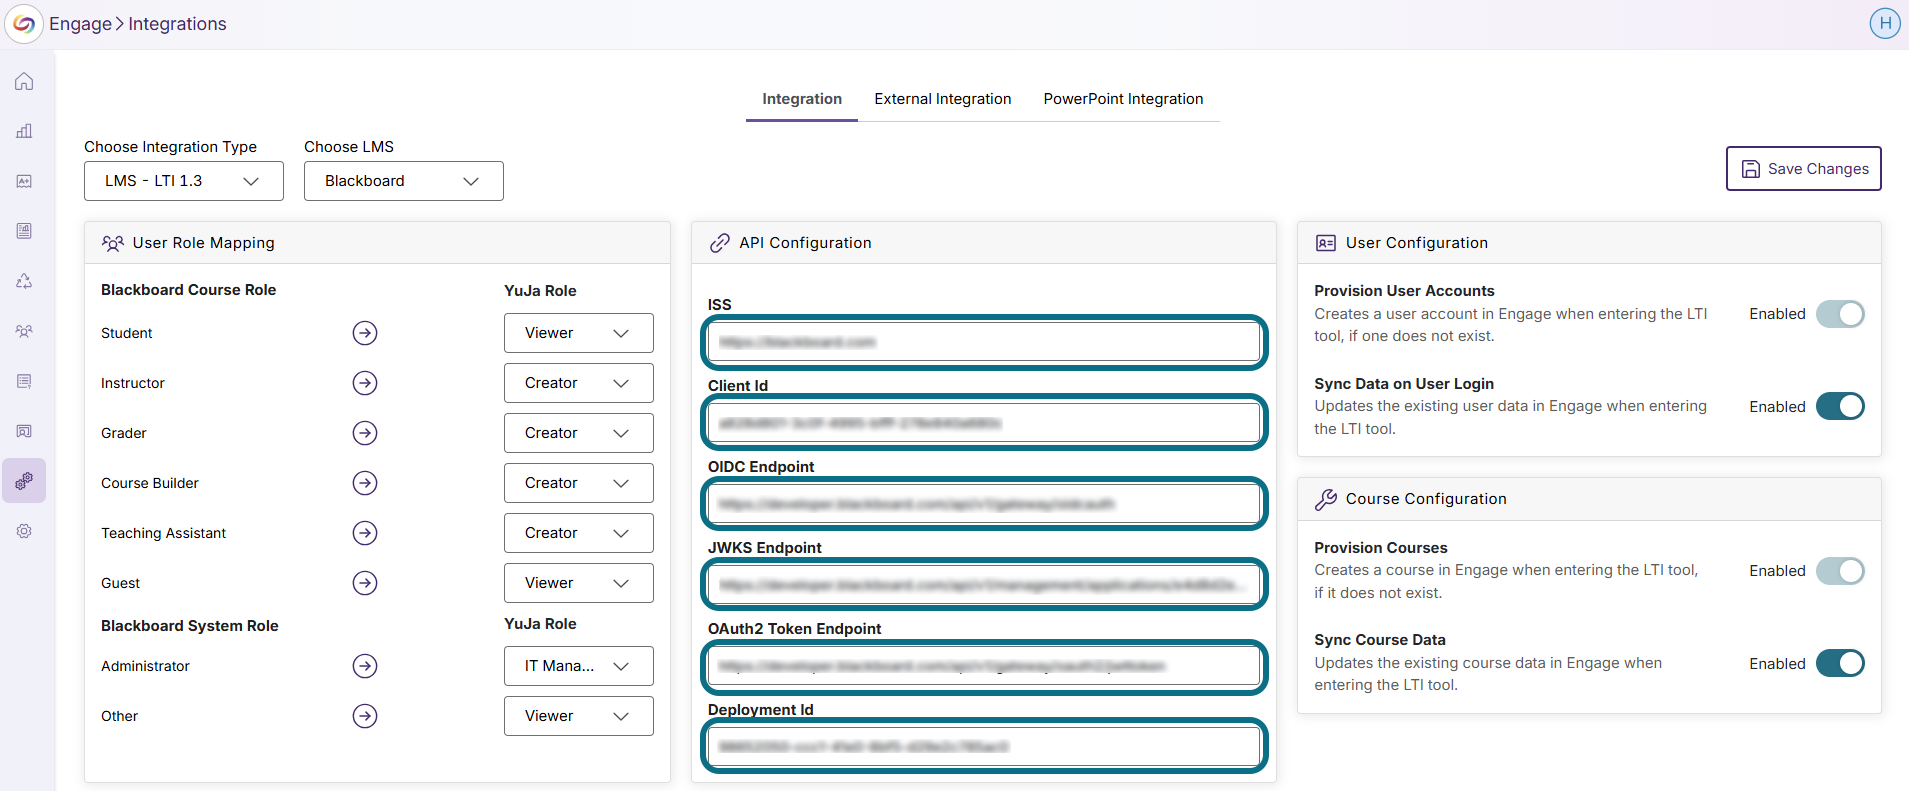Click the User Role Mapping people icon
This screenshot has width=1909, height=791.
click(x=113, y=243)
